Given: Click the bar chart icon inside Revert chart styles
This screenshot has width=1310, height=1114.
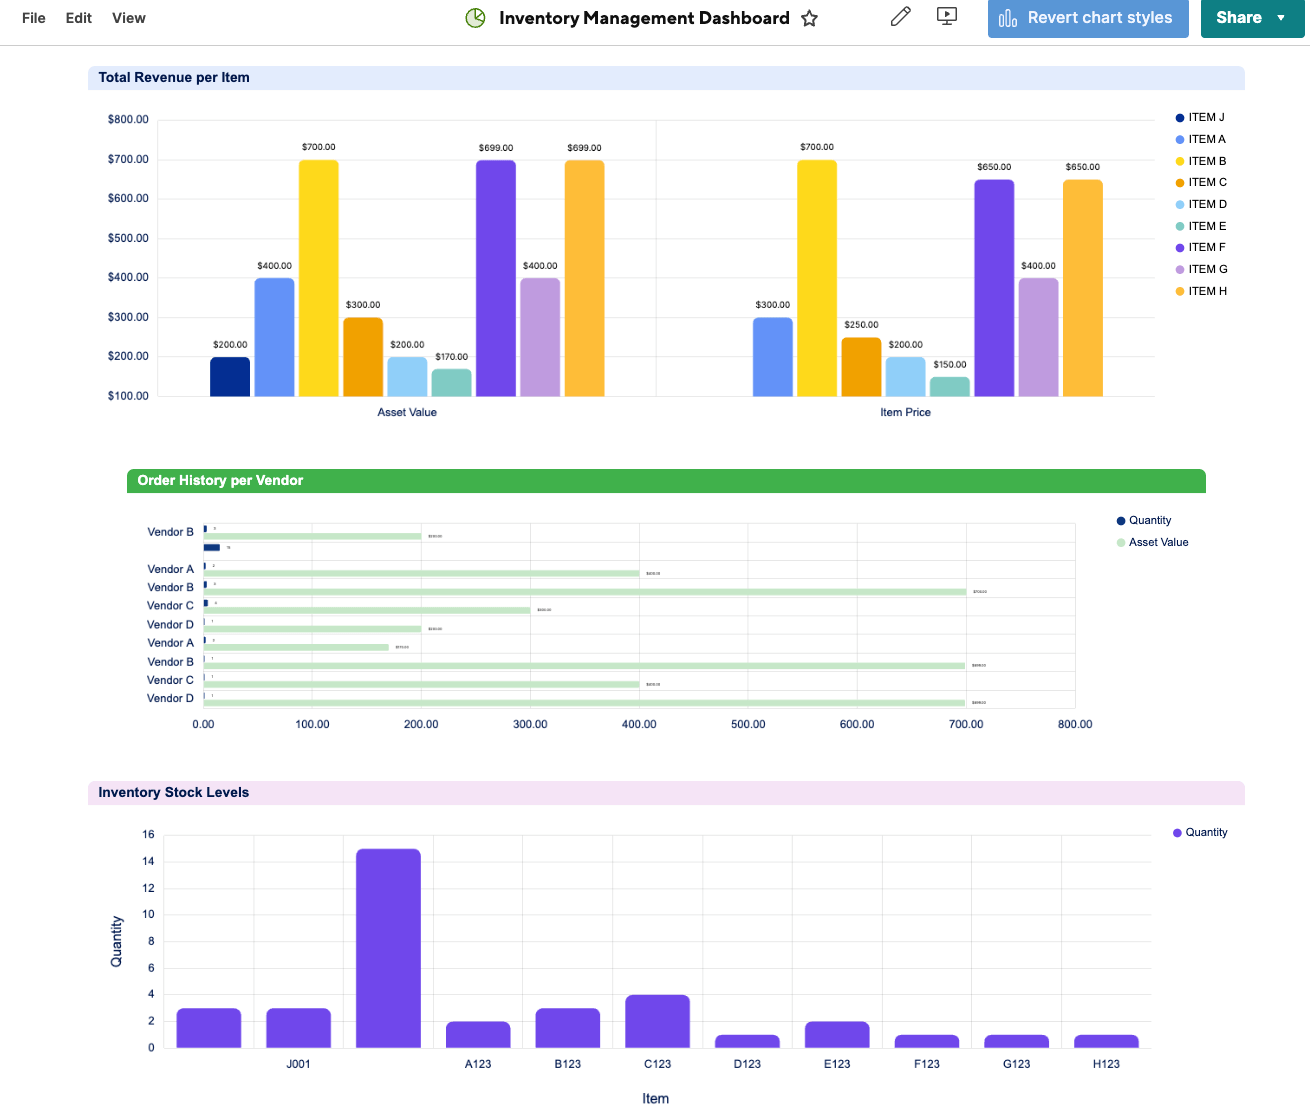Looking at the screenshot, I should tap(1006, 18).
